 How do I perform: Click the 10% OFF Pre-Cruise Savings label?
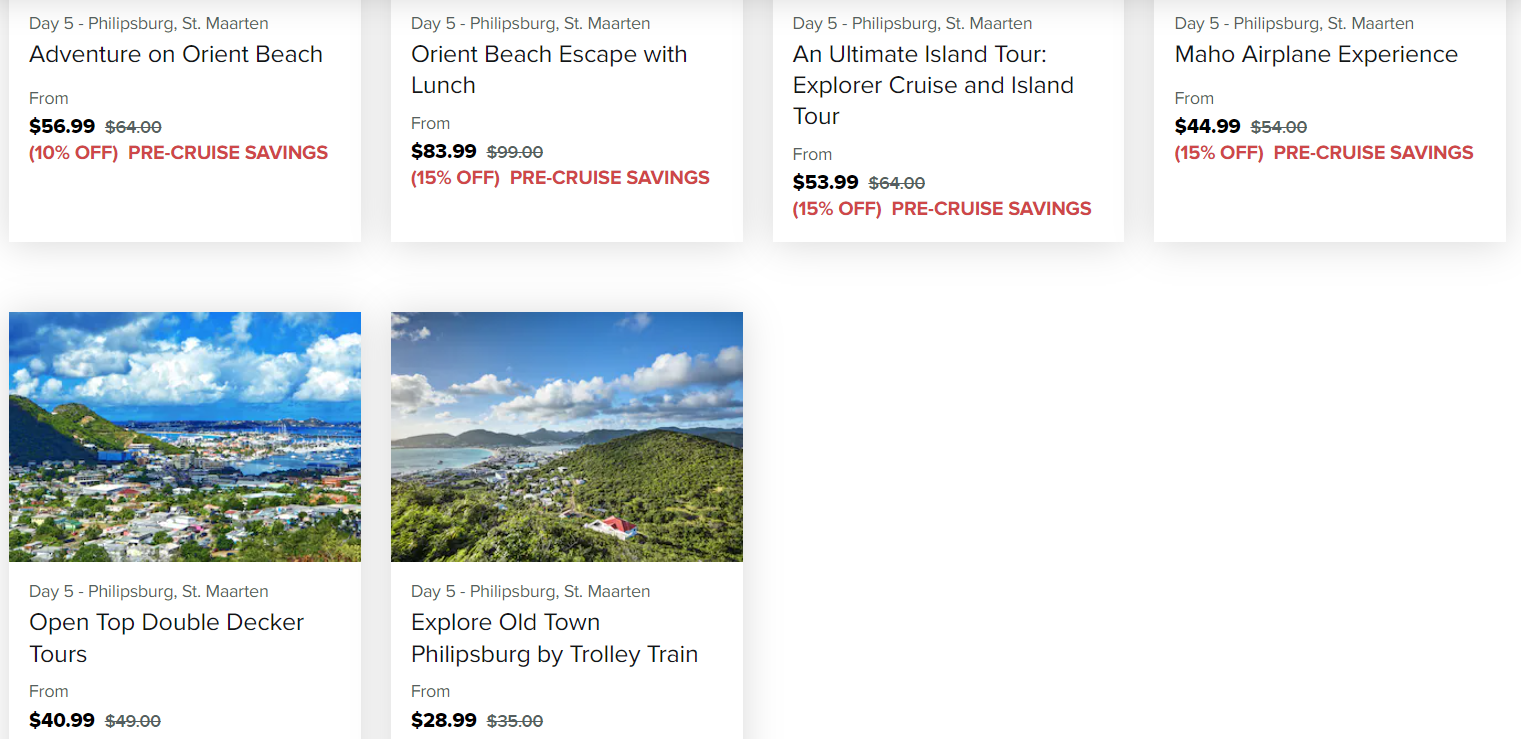click(x=179, y=153)
